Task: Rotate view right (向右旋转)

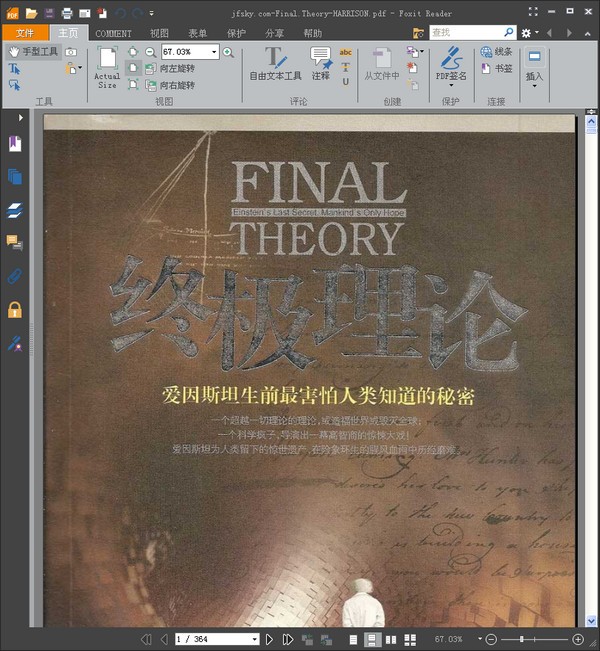Action: coord(170,85)
